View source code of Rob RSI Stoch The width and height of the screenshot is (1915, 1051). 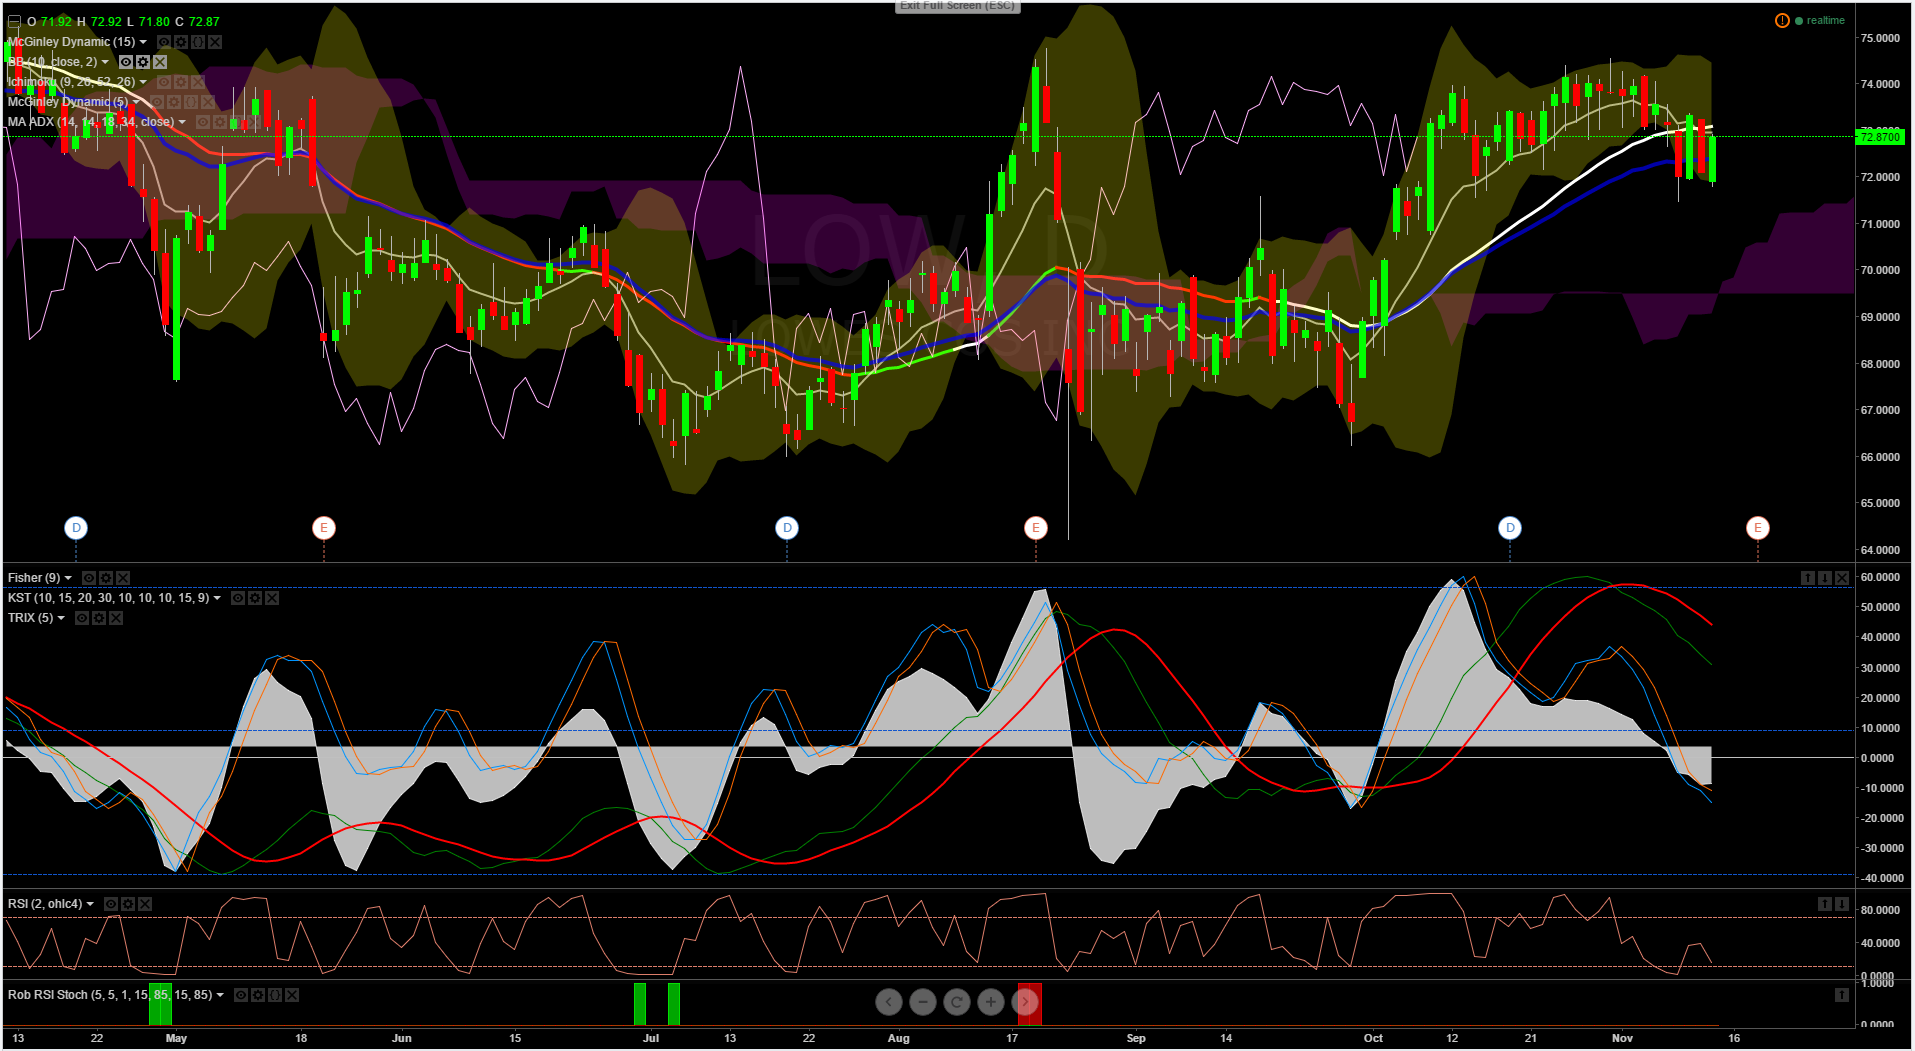pos(275,995)
